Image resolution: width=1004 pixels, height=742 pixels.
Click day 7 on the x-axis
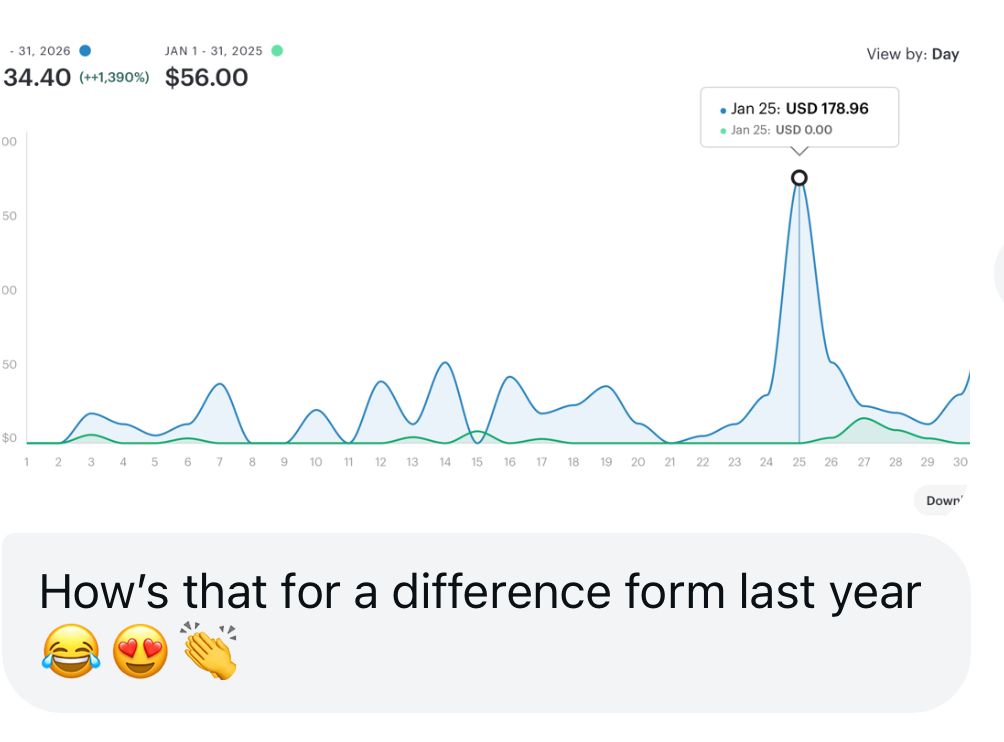[x=219, y=462]
